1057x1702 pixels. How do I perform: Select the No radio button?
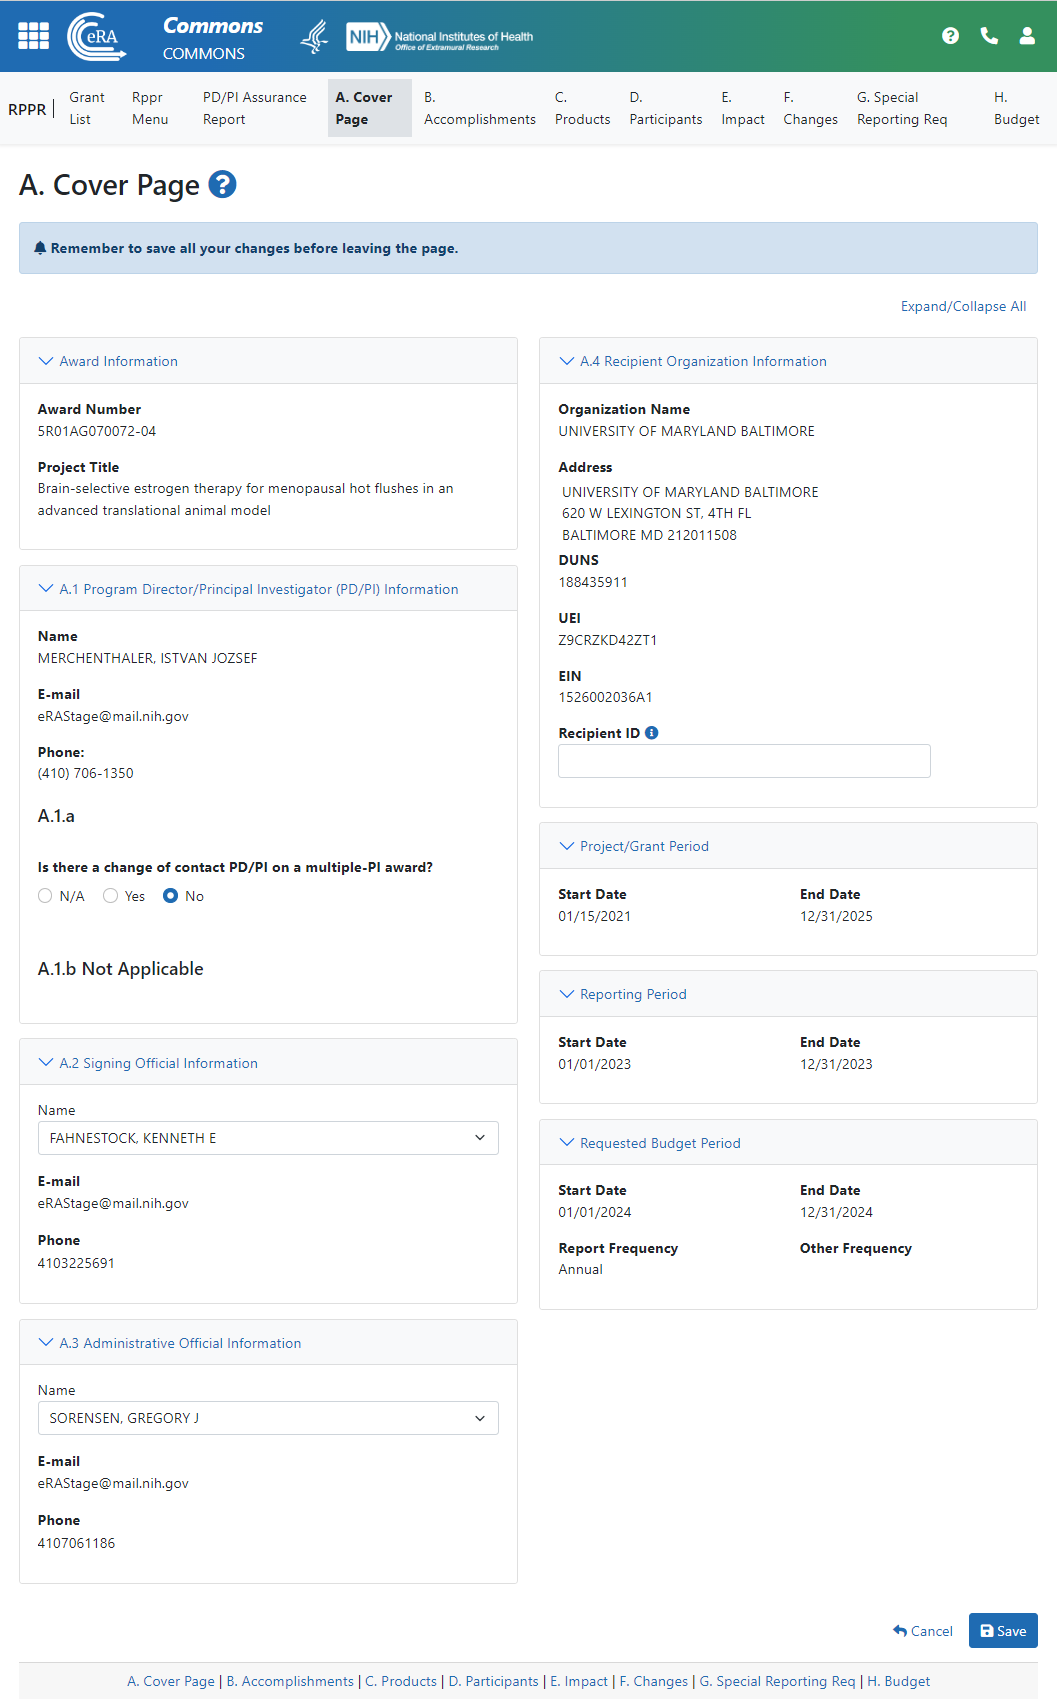click(171, 896)
